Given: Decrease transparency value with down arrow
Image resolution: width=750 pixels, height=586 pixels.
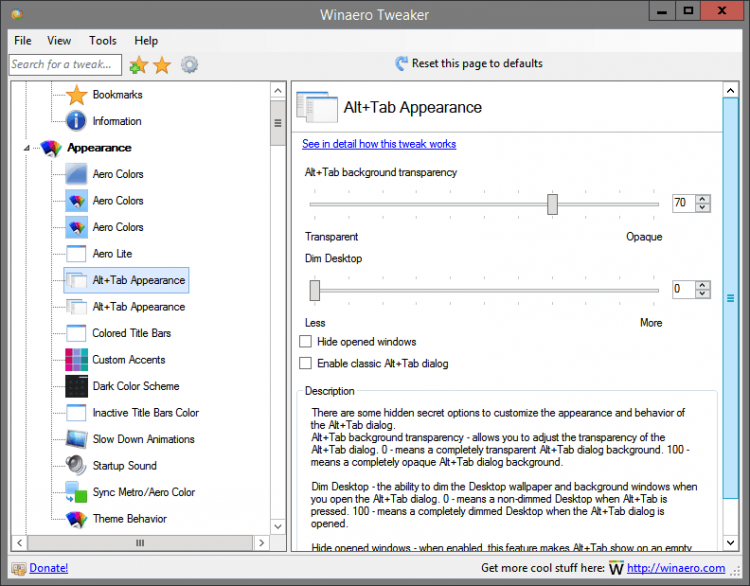Looking at the screenshot, I should coord(702,207).
